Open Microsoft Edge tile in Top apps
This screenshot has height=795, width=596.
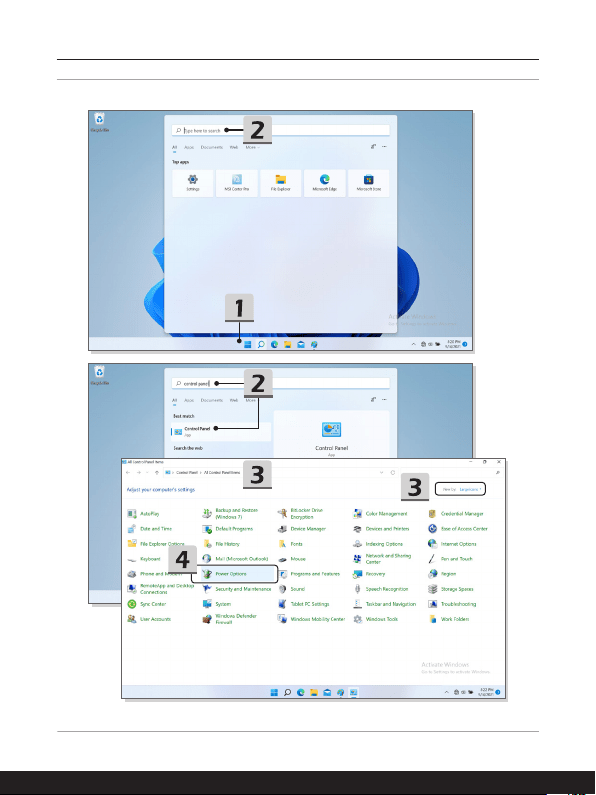324,183
